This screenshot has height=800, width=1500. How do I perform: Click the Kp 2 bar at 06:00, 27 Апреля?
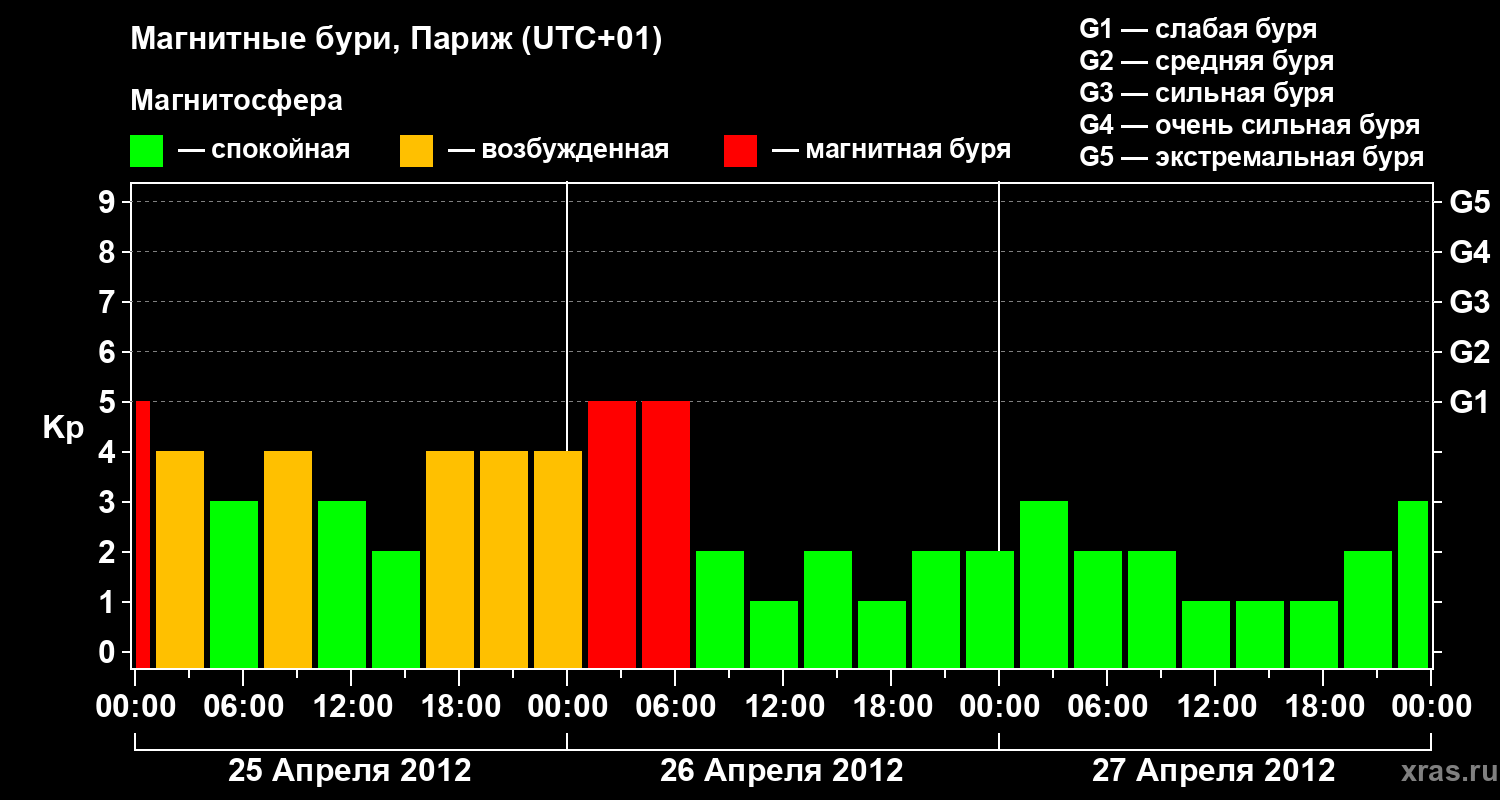1098,609
